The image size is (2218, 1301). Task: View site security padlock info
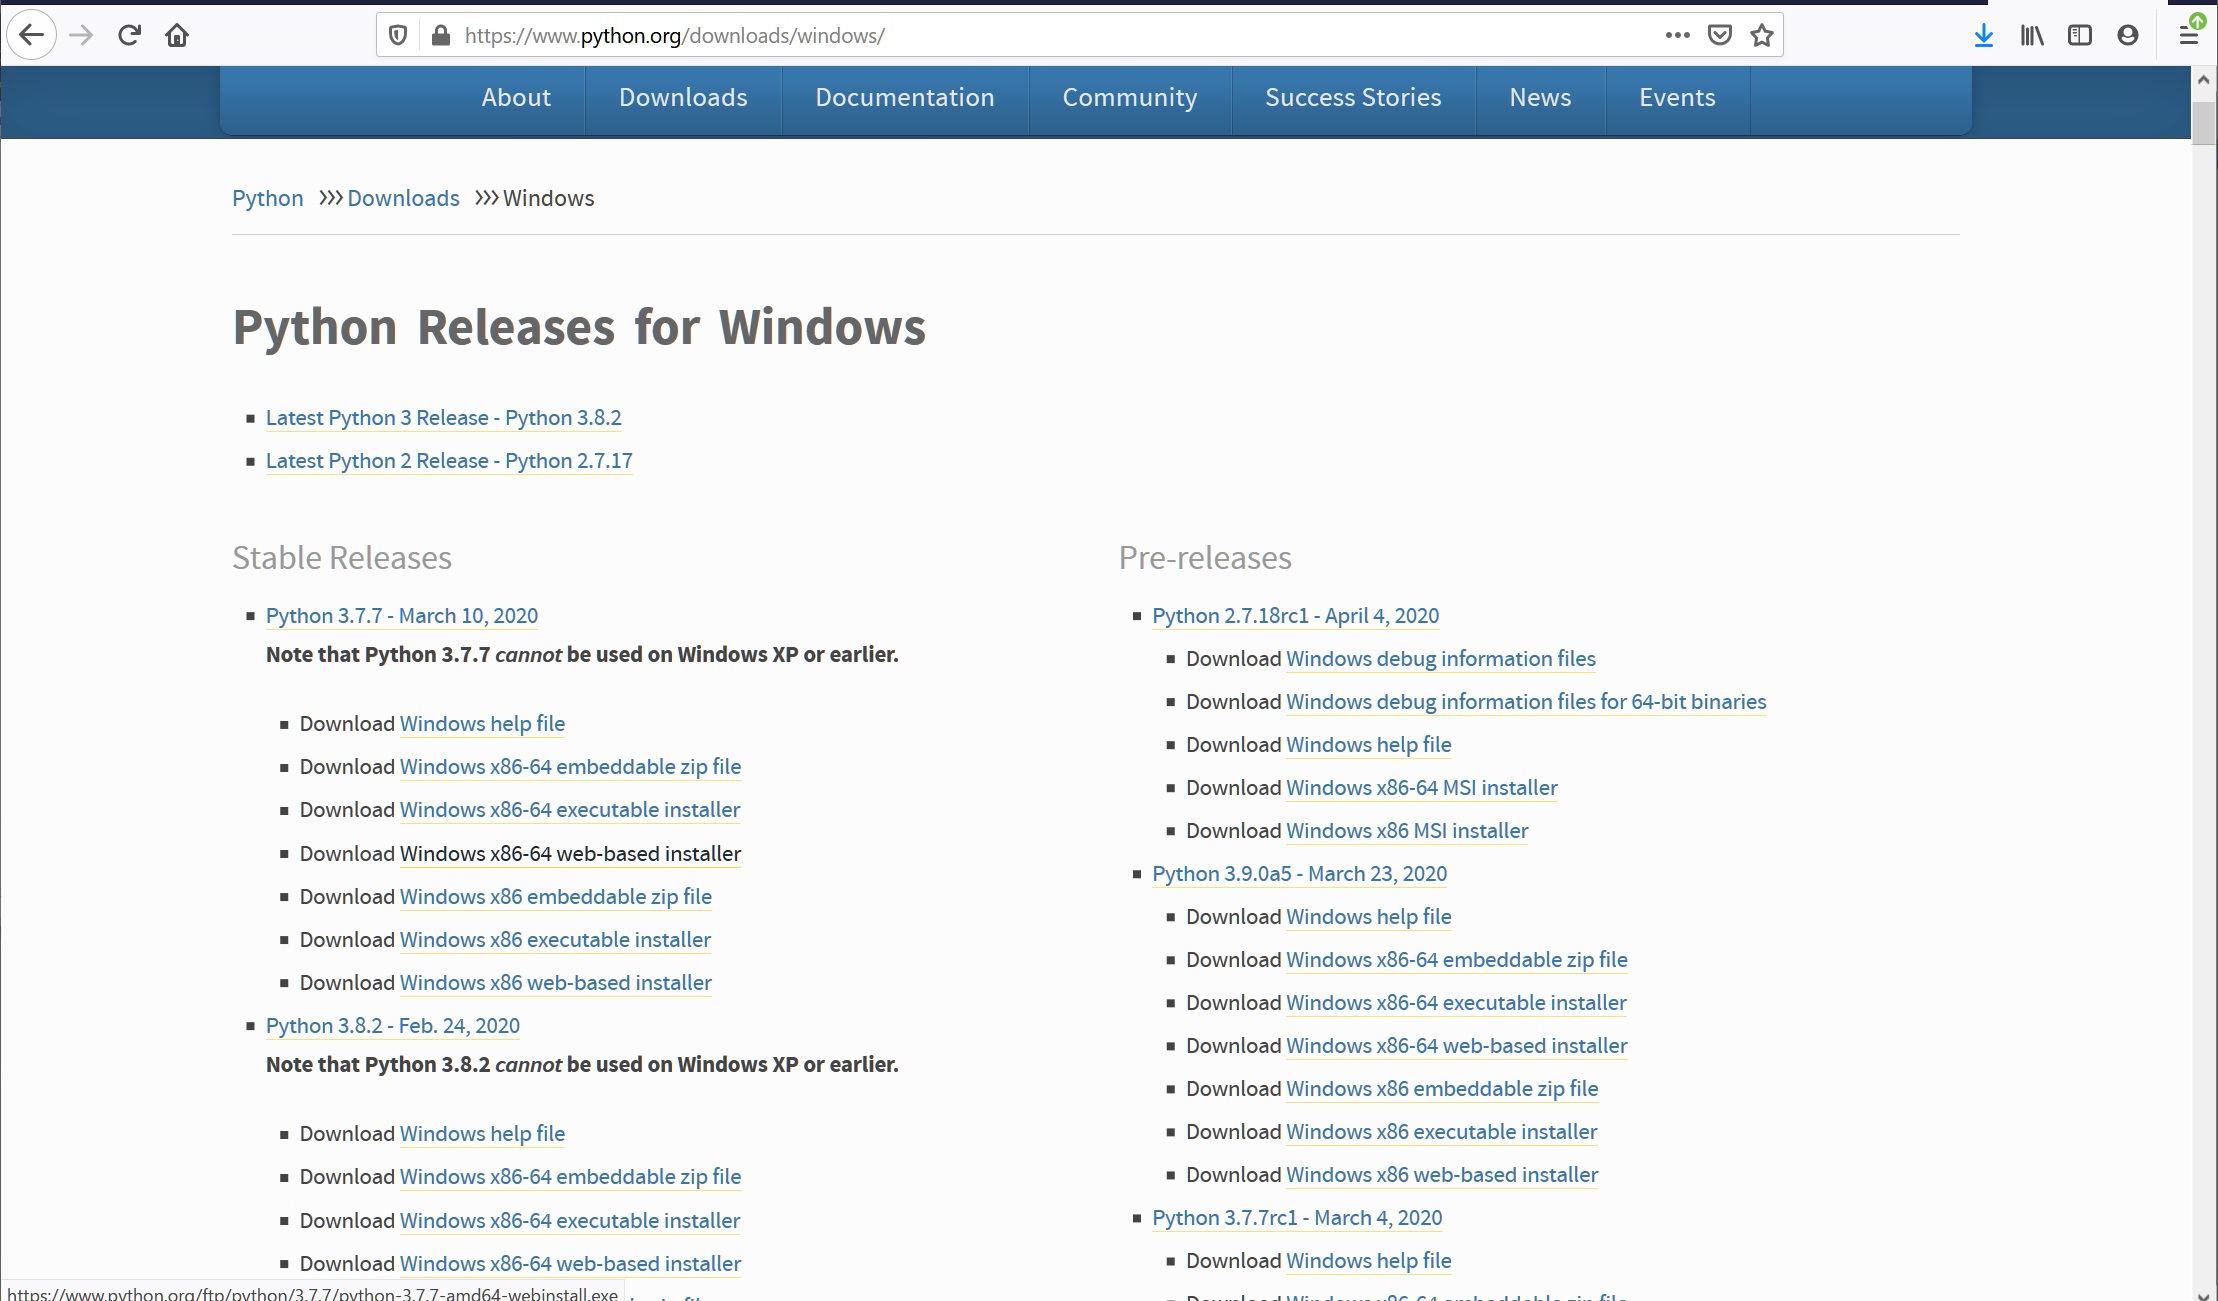(x=440, y=36)
